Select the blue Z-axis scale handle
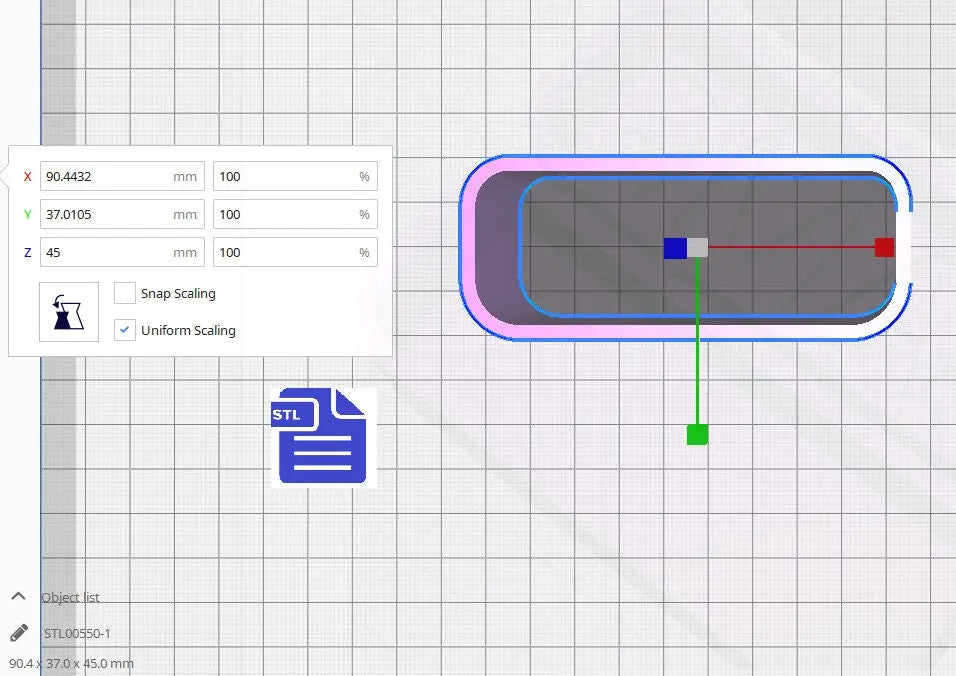956x676 pixels. coord(675,248)
